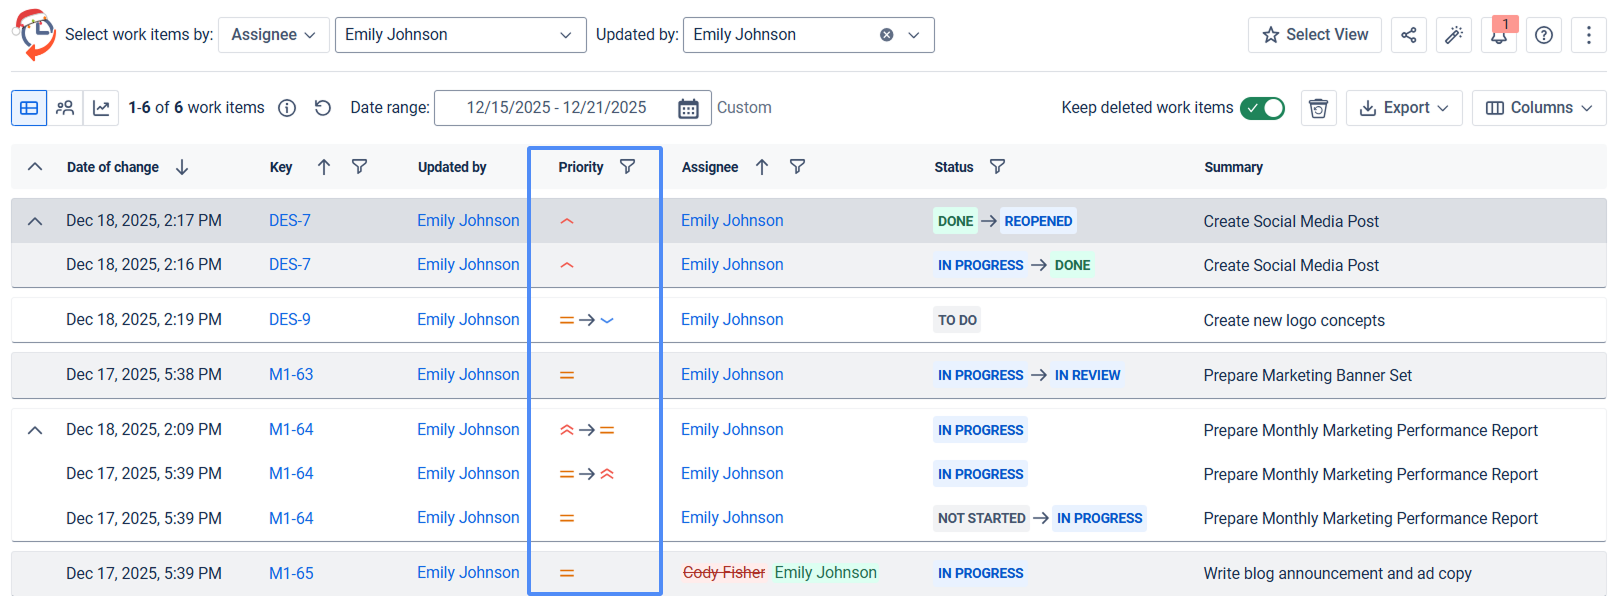Click 'Dec 17, 2025, 5:38 PM' date cell

[144, 375]
